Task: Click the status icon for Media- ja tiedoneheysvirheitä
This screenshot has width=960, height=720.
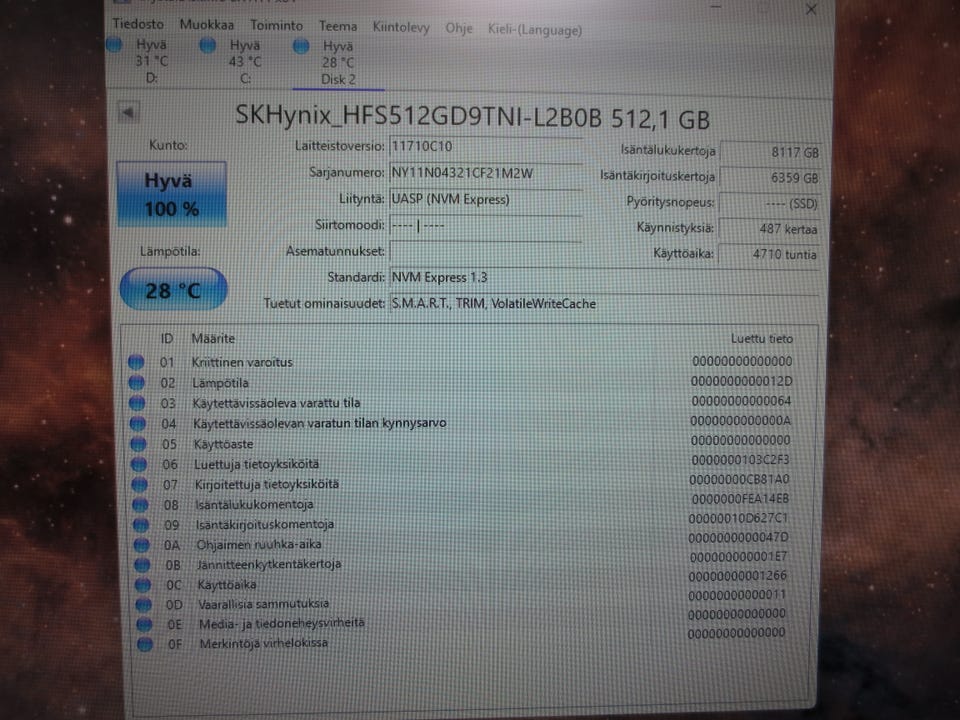Action: 144,624
